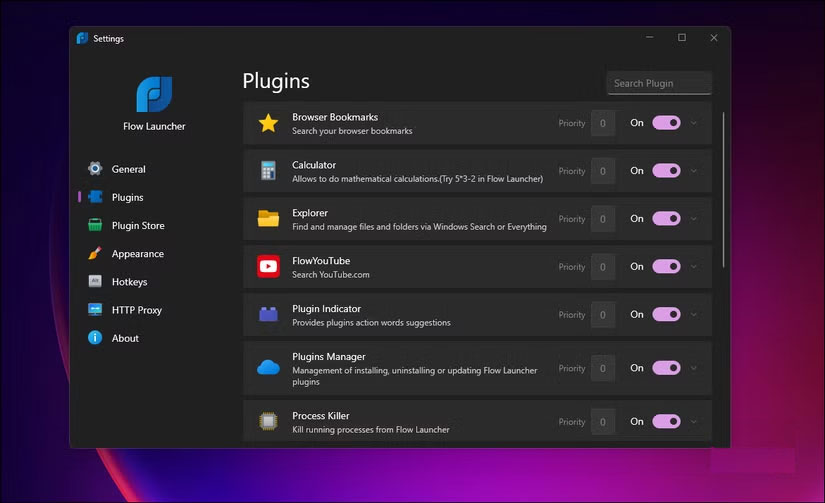Go to Plugin Store section
Viewport: 825px width, 503px height.
pyautogui.click(x=138, y=225)
